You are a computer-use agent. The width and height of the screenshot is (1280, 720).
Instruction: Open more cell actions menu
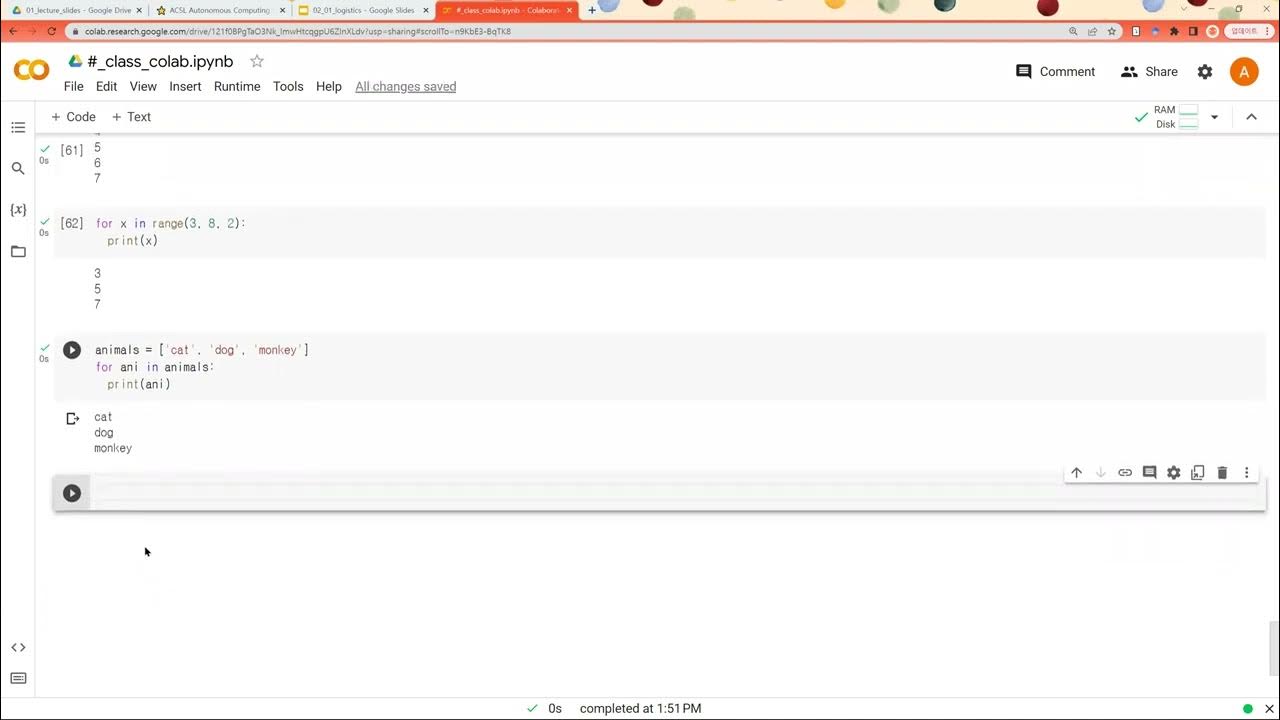point(1246,473)
